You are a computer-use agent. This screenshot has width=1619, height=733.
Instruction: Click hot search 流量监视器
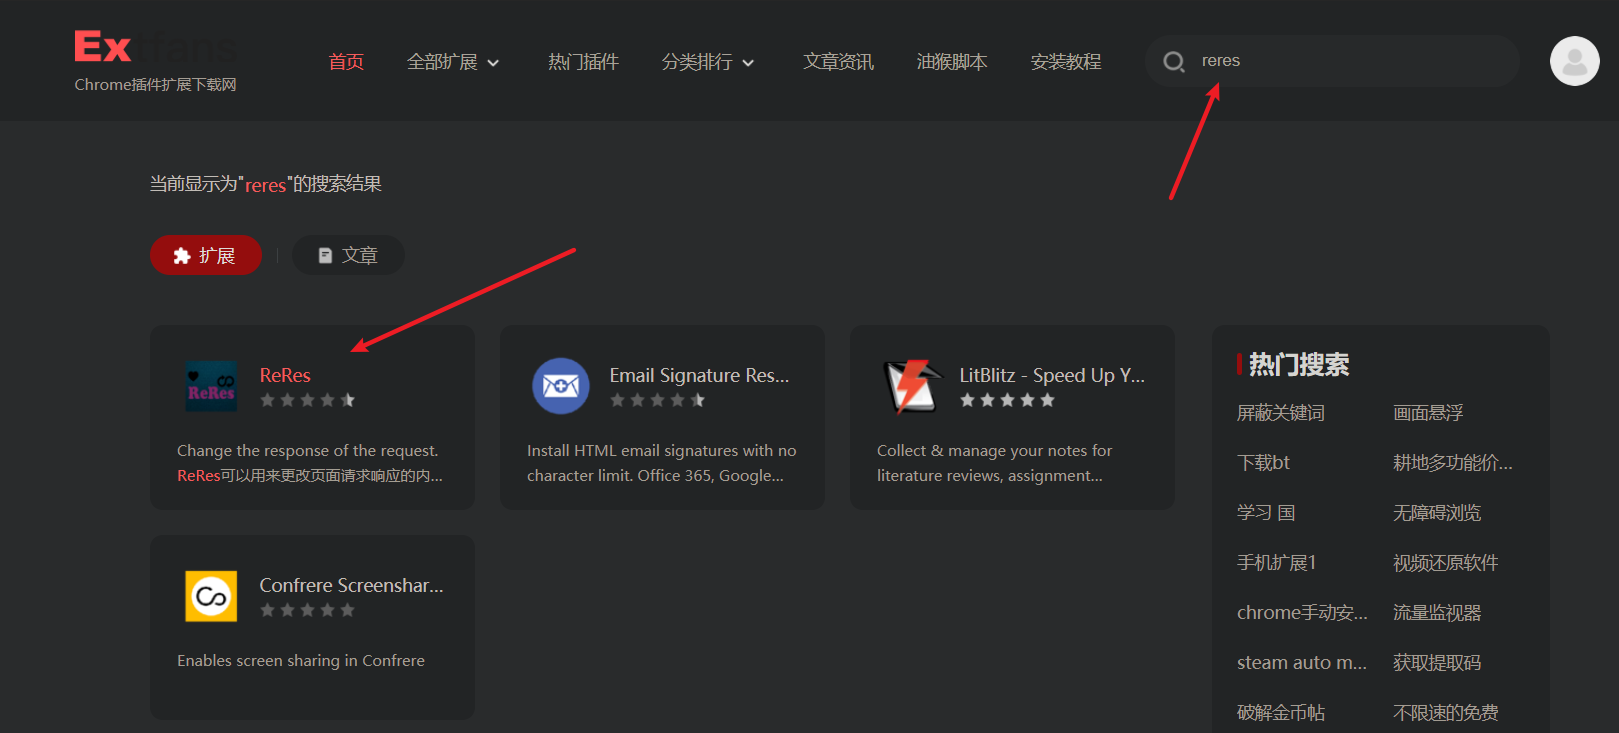1437,613
